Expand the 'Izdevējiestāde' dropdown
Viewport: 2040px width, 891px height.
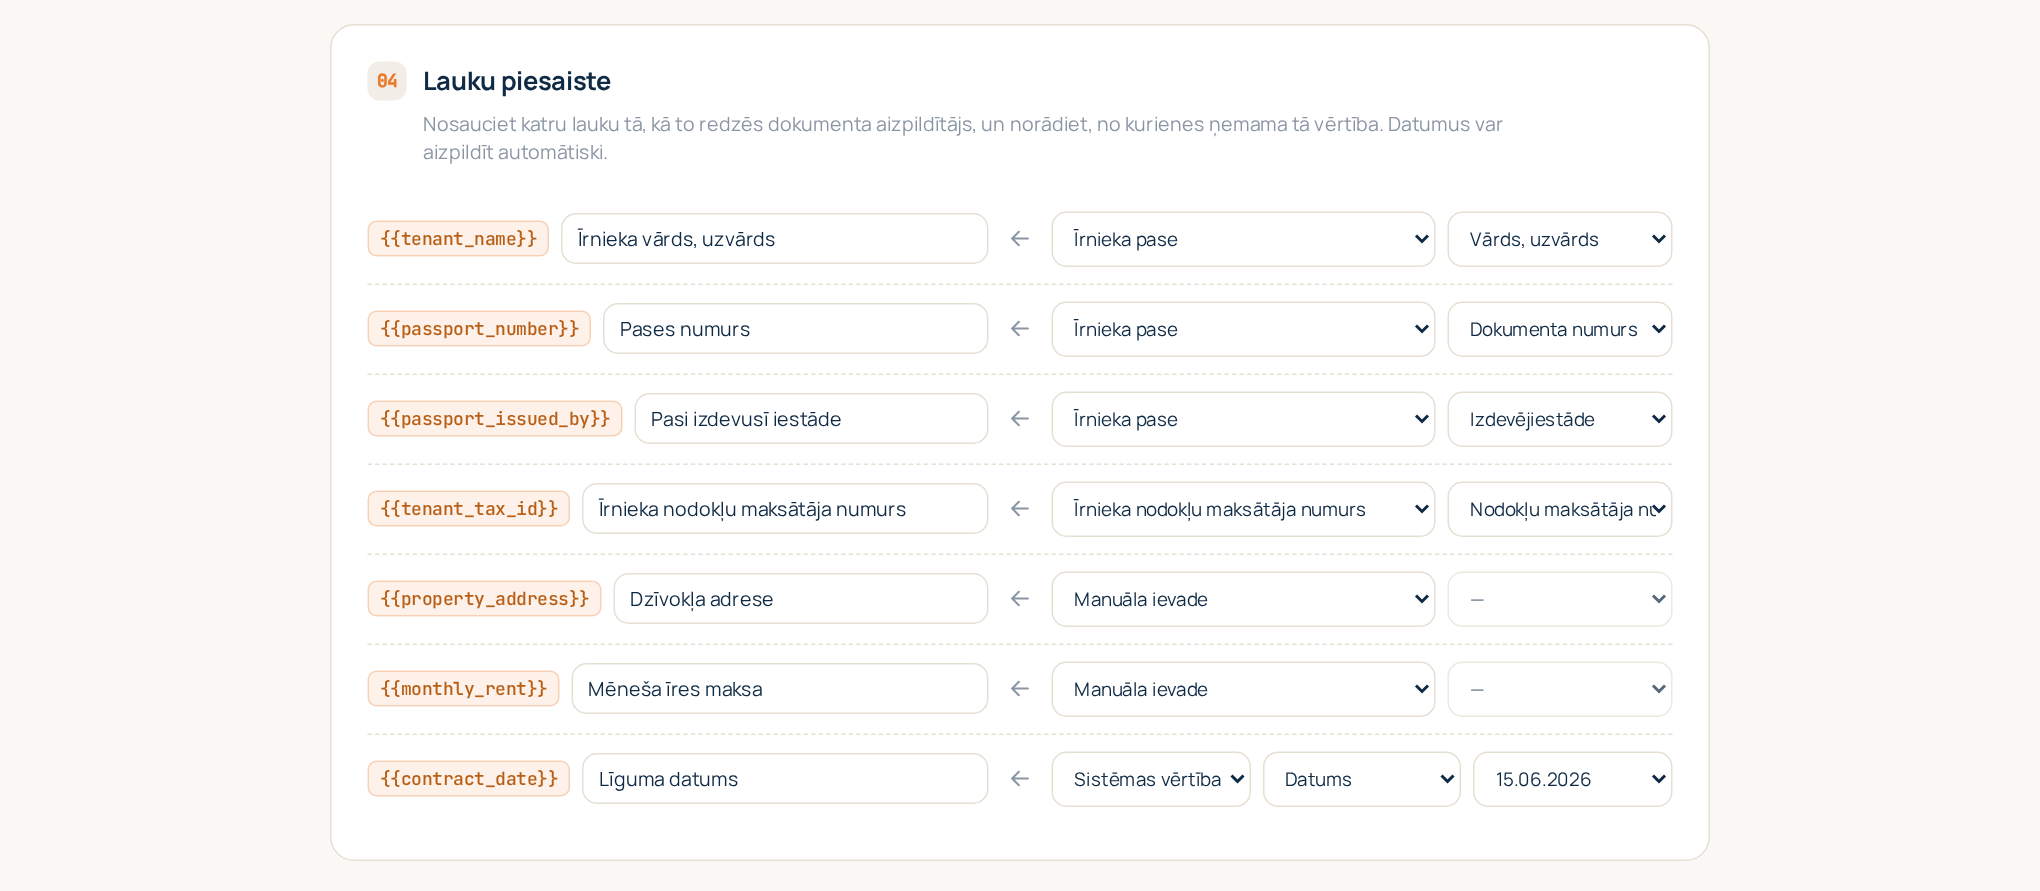pos(1559,419)
